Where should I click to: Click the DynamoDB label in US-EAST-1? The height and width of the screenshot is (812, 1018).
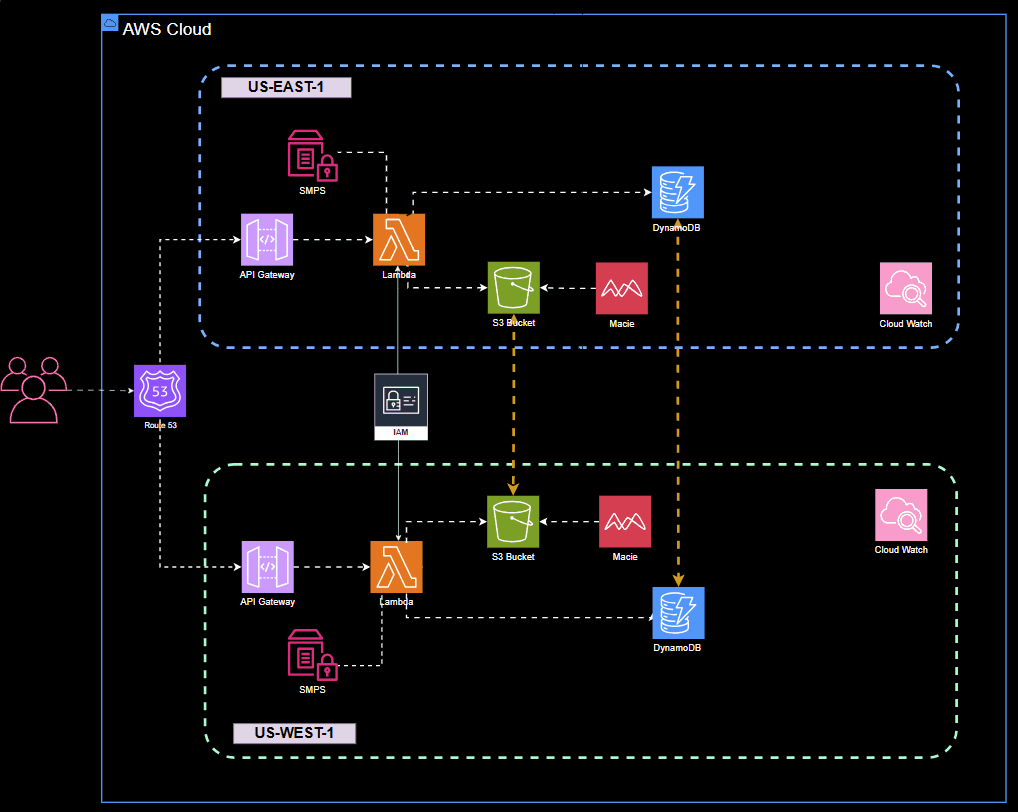[677, 228]
